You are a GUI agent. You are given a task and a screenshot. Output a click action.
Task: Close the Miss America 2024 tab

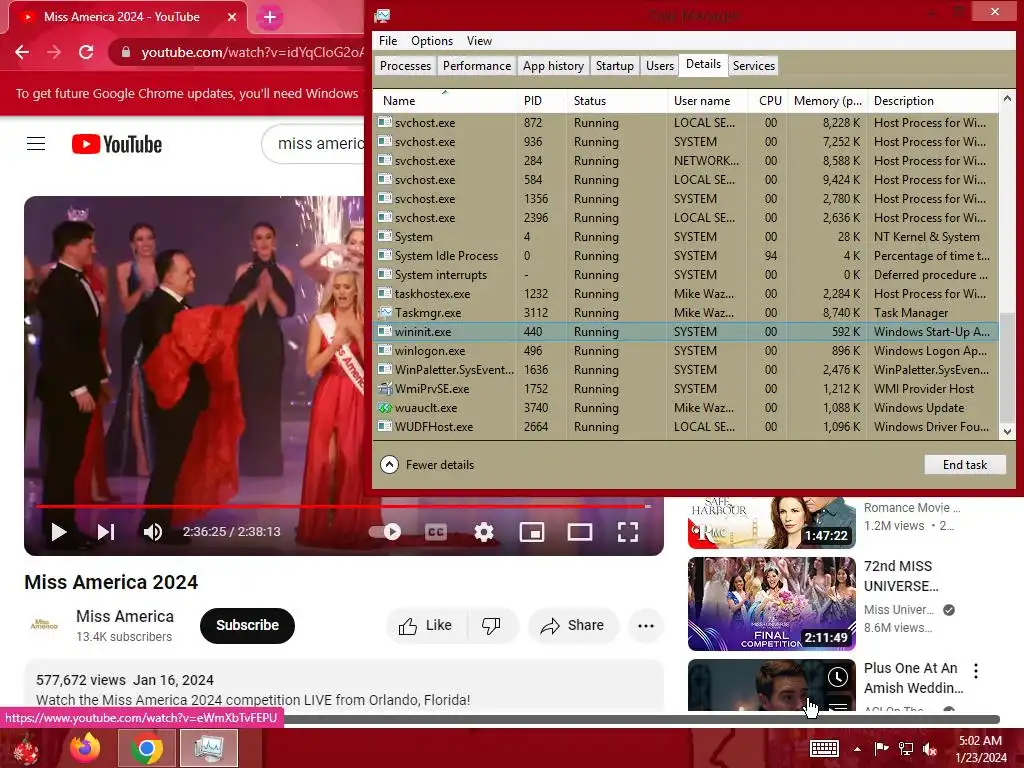tap(232, 17)
